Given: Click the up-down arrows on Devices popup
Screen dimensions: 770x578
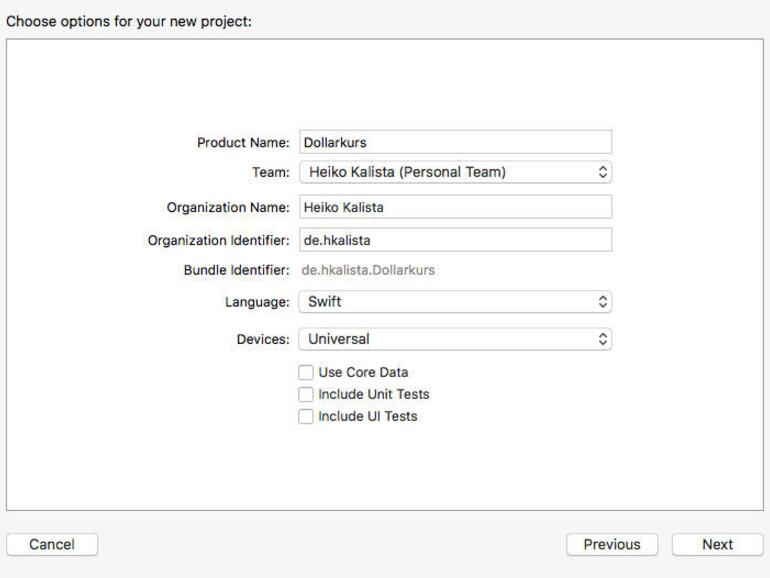Looking at the screenshot, I should click(x=602, y=339).
